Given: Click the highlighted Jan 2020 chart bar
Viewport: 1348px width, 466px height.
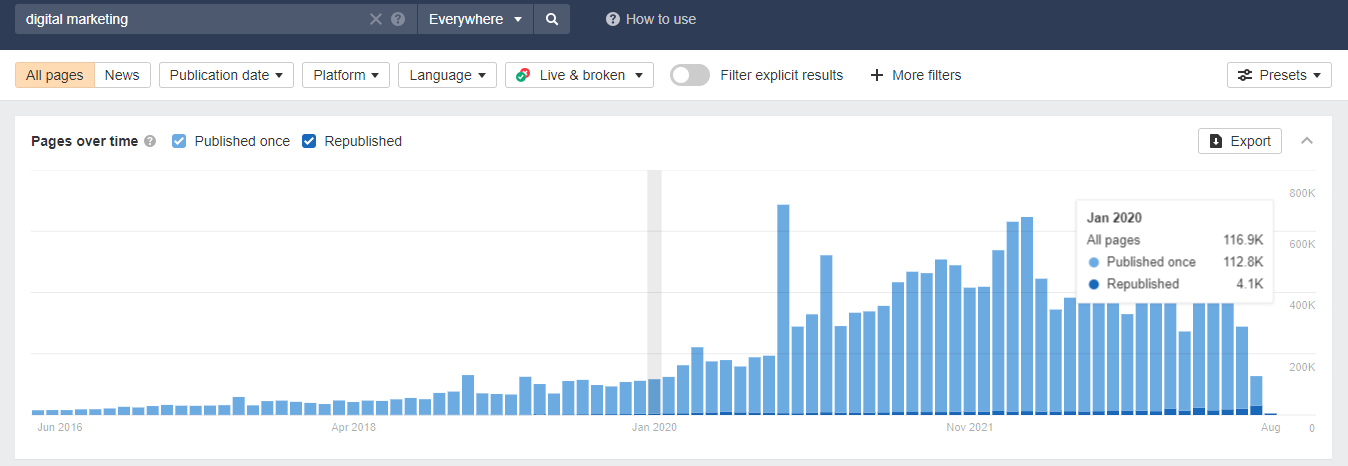Looking at the screenshot, I should pyautogui.click(x=655, y=396).
